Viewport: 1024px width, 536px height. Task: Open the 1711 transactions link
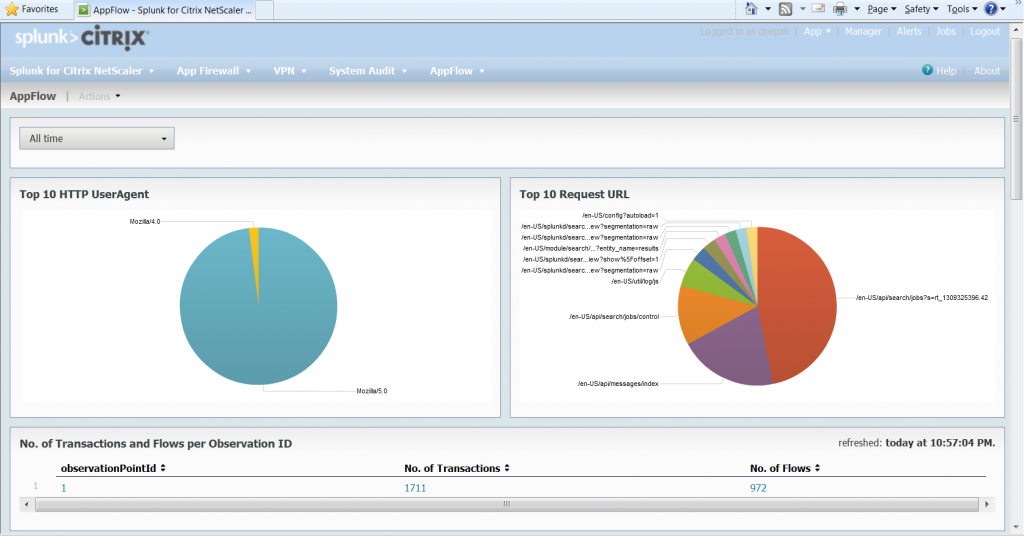[415, 488]
